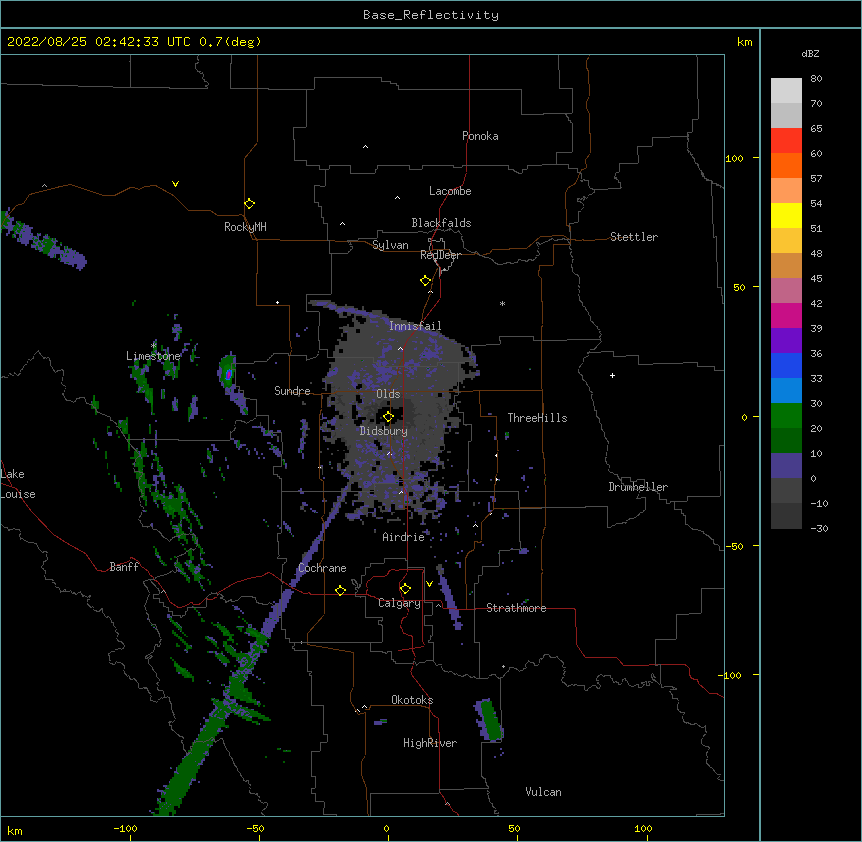Click the white caret marker left of Lacombe
The image size is (862, 842).
point(397,198)
